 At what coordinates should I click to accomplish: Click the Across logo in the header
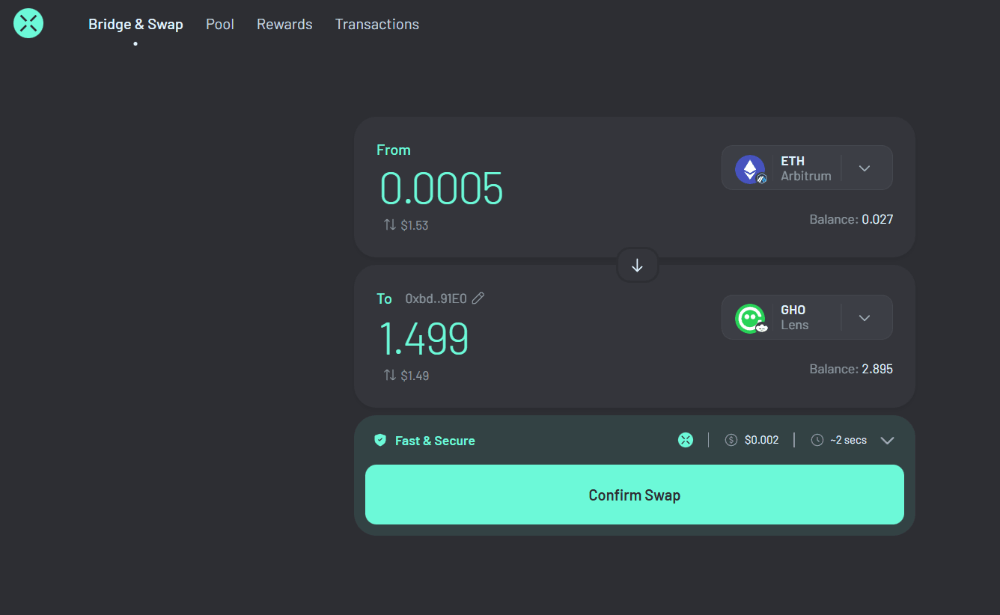[29, 24]
